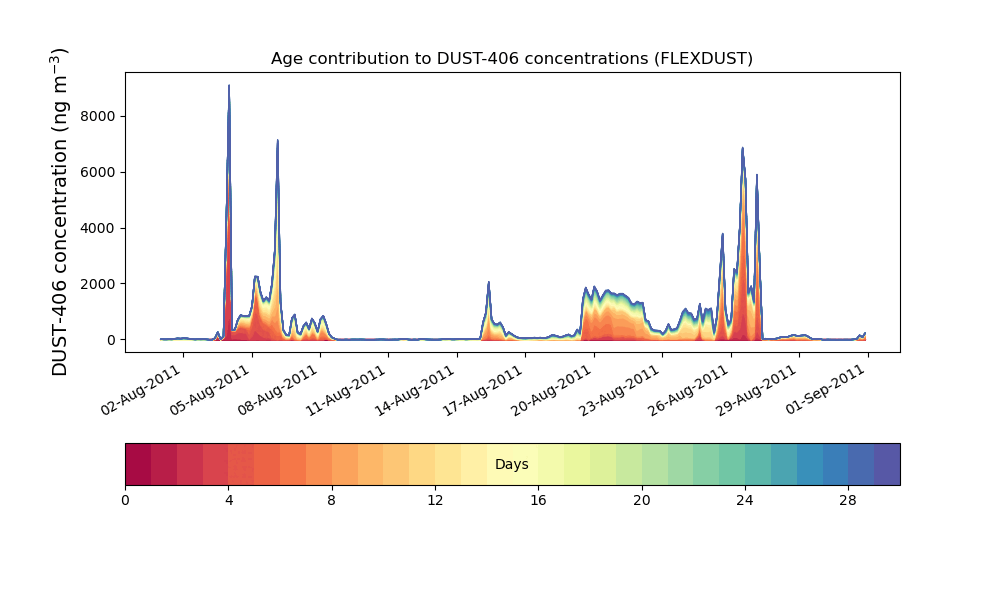Click the Days colorbar label
The height and width of the screenshot is (600, 1000).
511,464
